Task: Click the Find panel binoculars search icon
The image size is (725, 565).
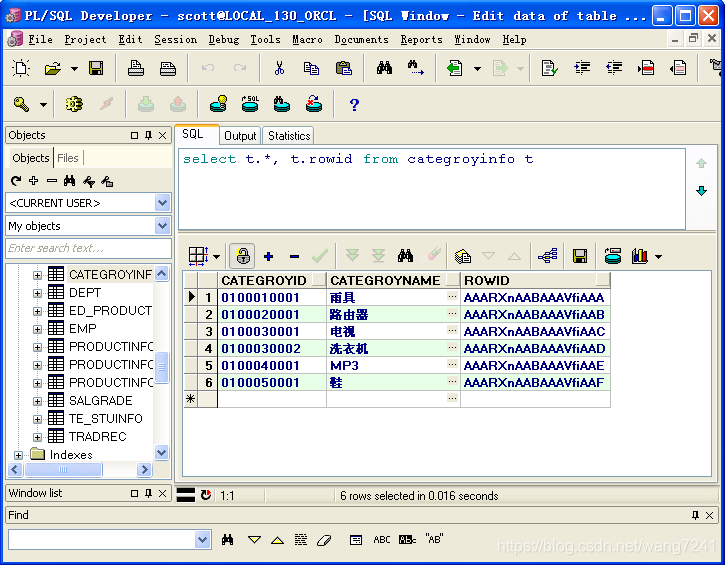Action: pyautogui.click(x=227, y=540)
